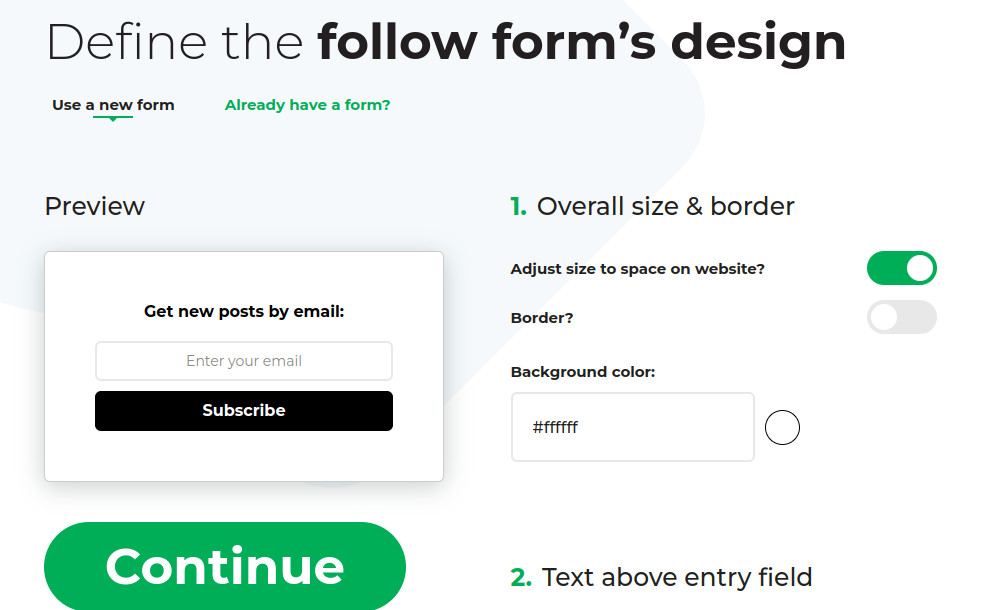Click the "Enter your email" preview field
998x610 pixels.
(x=243, y=361)
